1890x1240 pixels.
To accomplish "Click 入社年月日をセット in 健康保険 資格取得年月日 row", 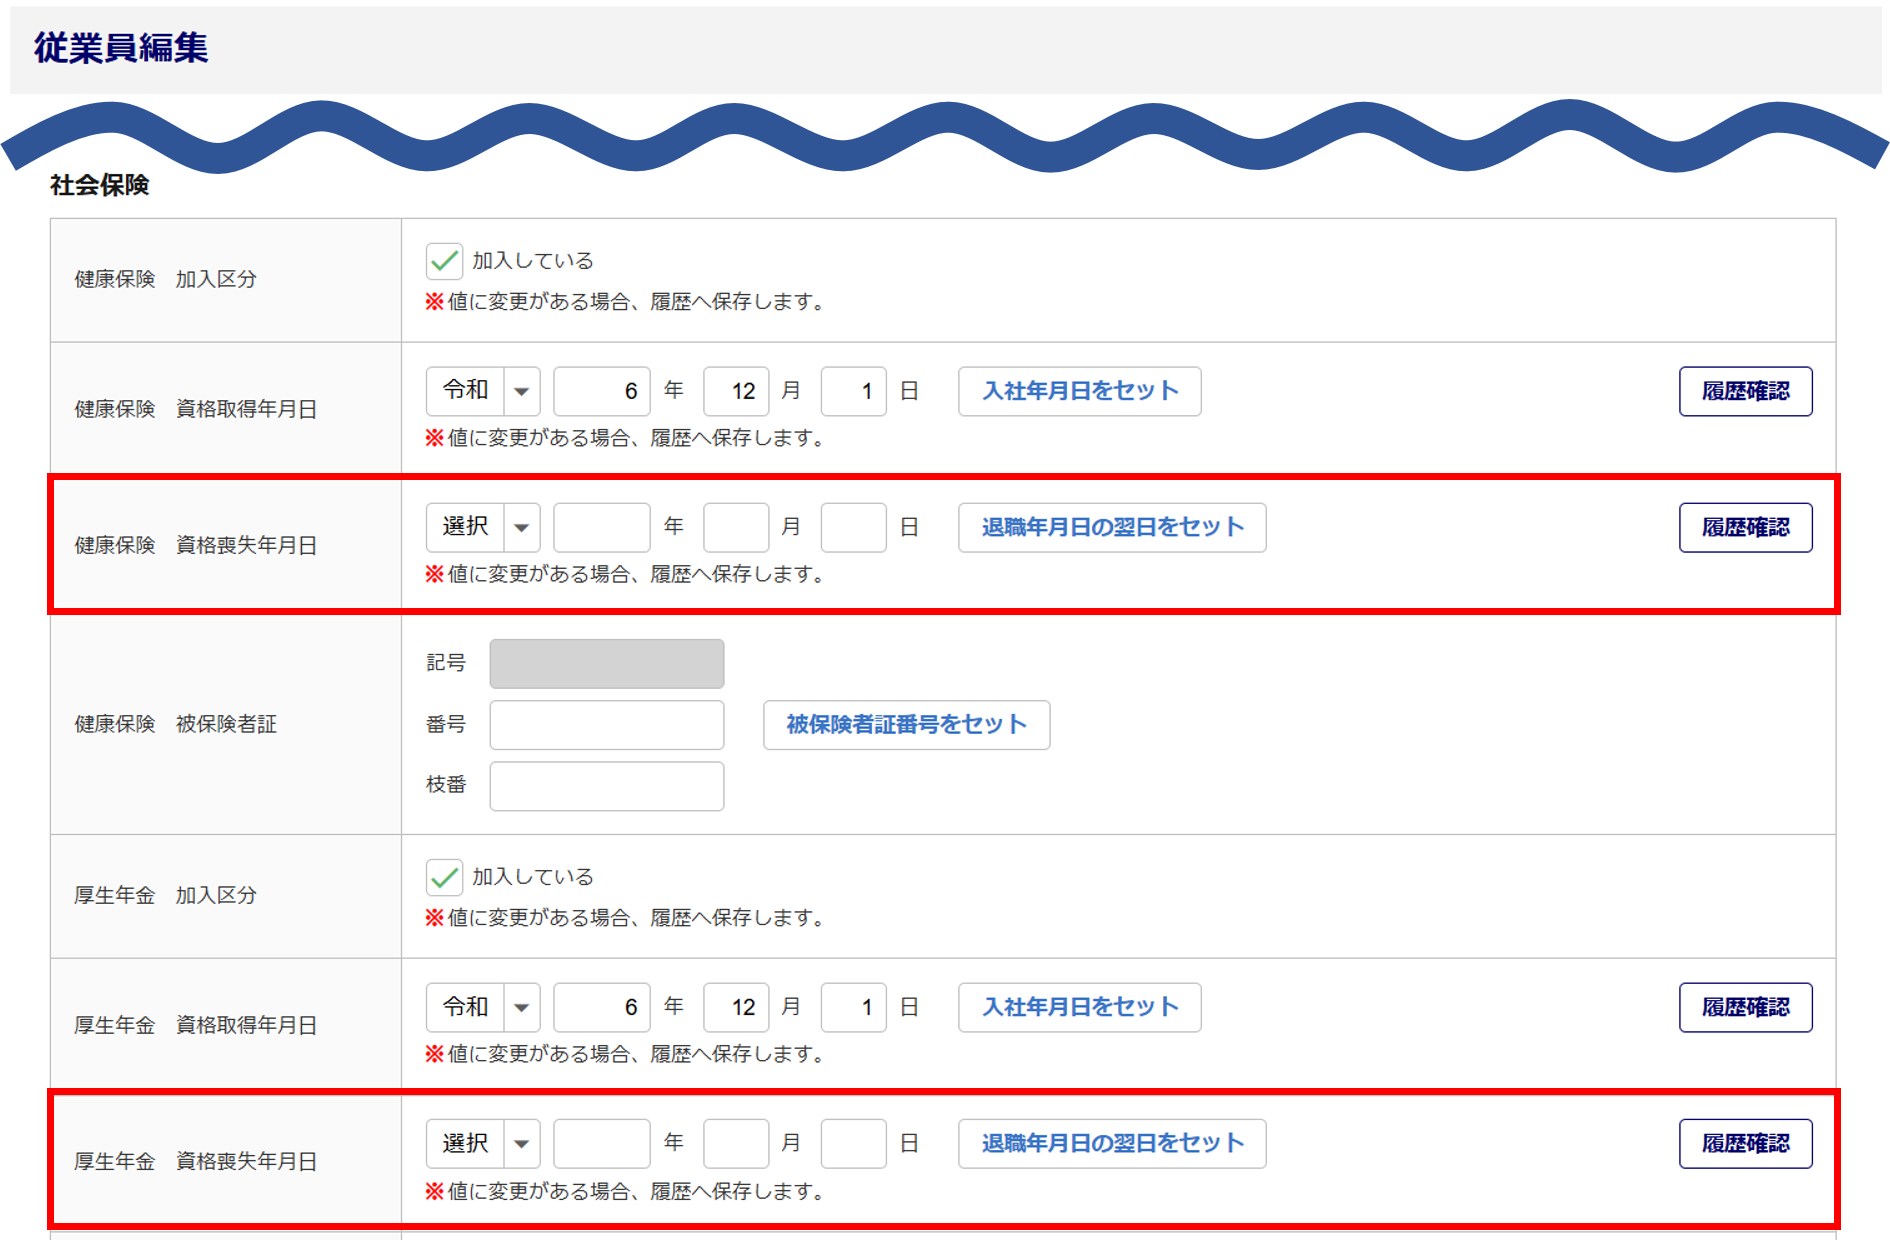I will click(1080, 391).
